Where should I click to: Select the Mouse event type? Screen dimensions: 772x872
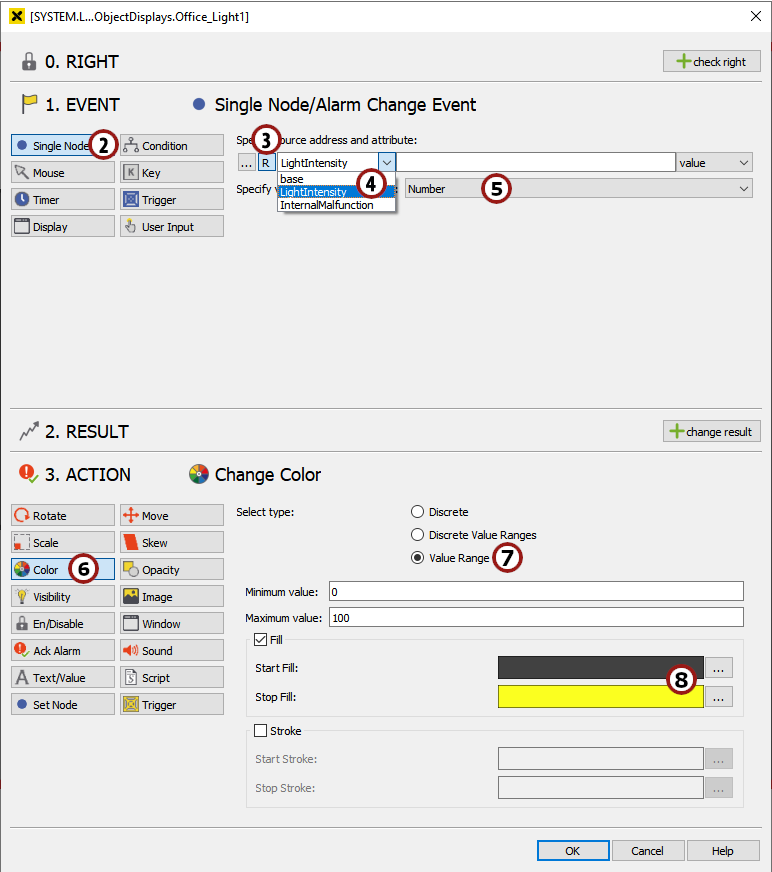(62, 173)
